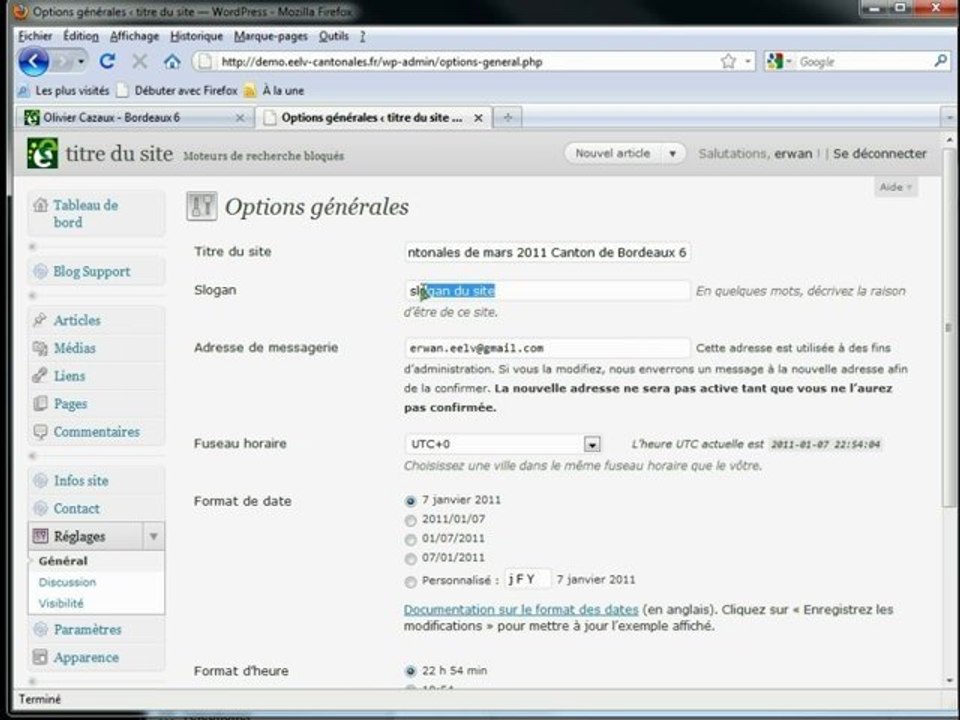Viewport: 960px width, 720px height.
Task: Open Les plus visités bookmark
Action: click(65, 91)
